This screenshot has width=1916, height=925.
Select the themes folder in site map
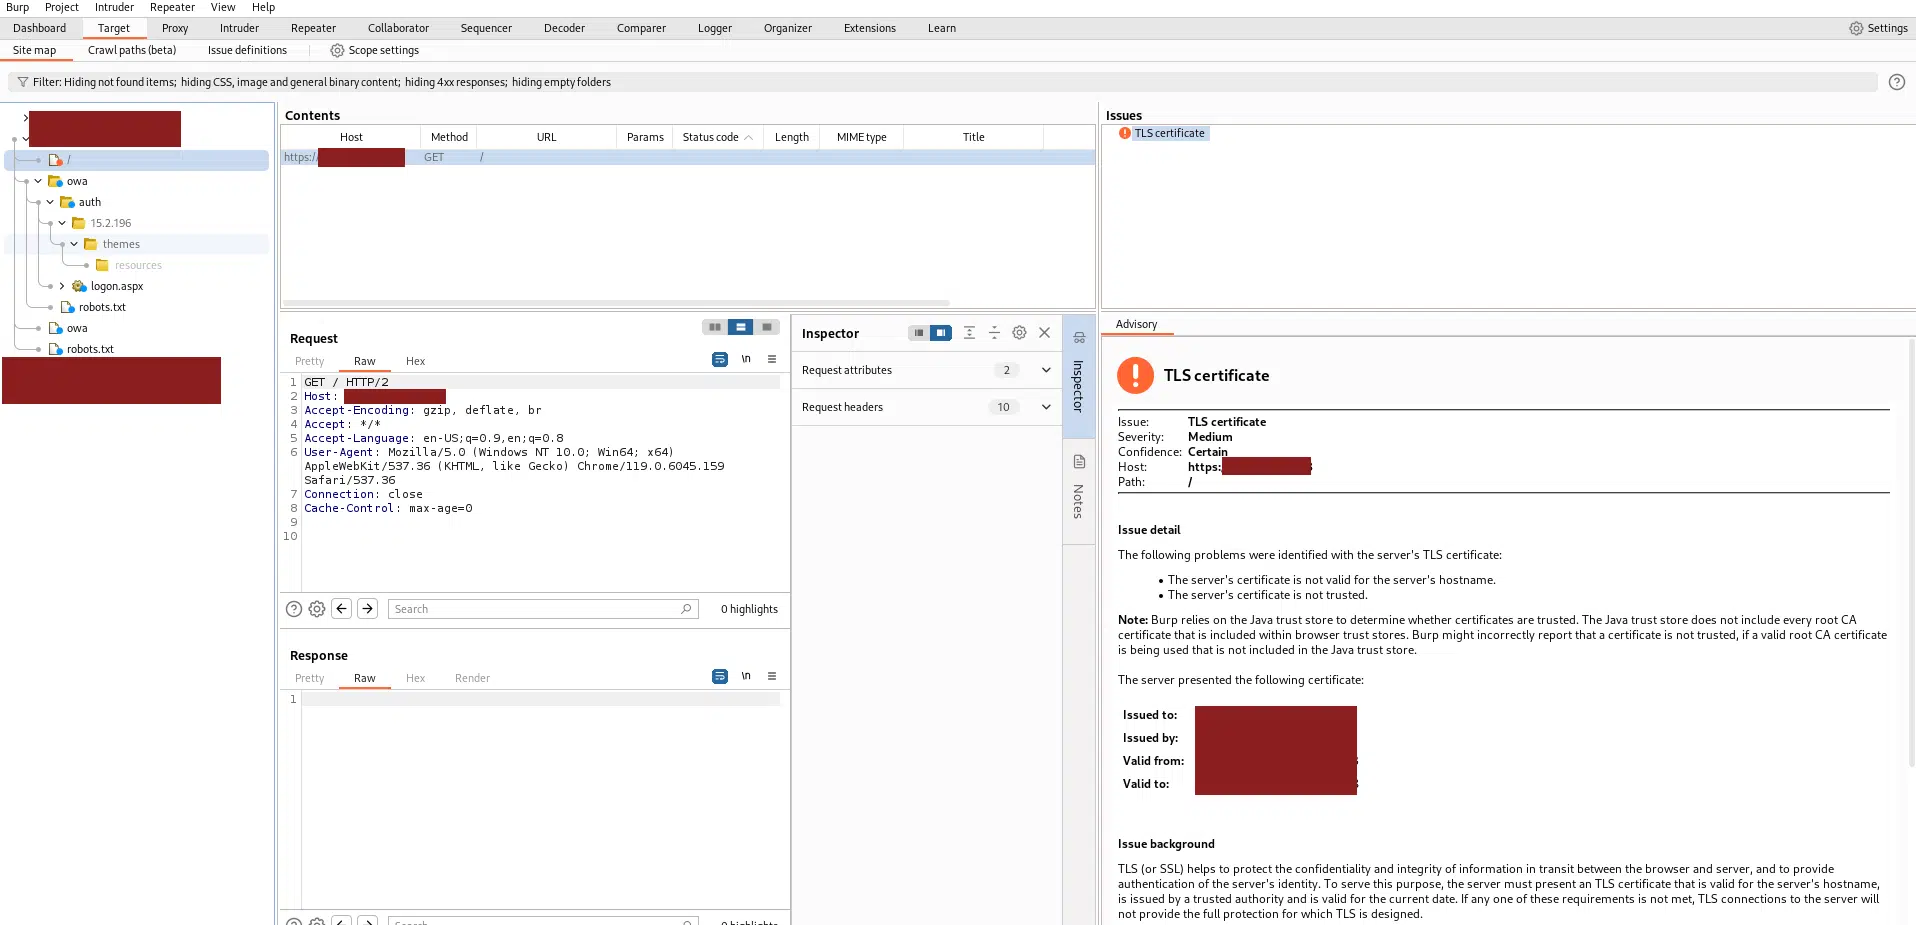click(121, 244)
